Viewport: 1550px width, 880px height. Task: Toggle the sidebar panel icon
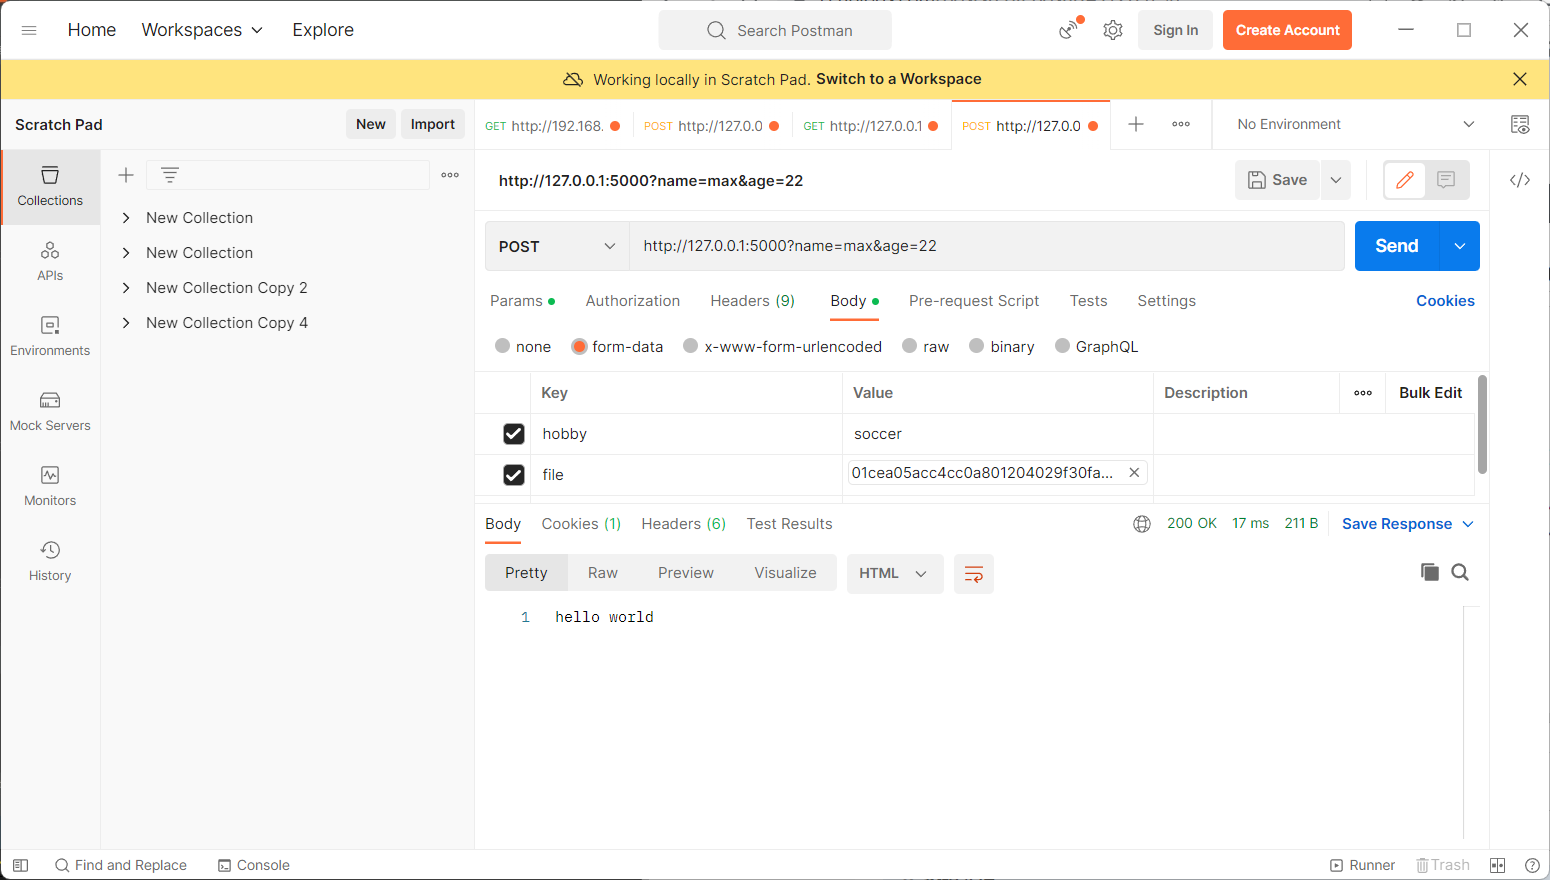[x=21, y=865]
